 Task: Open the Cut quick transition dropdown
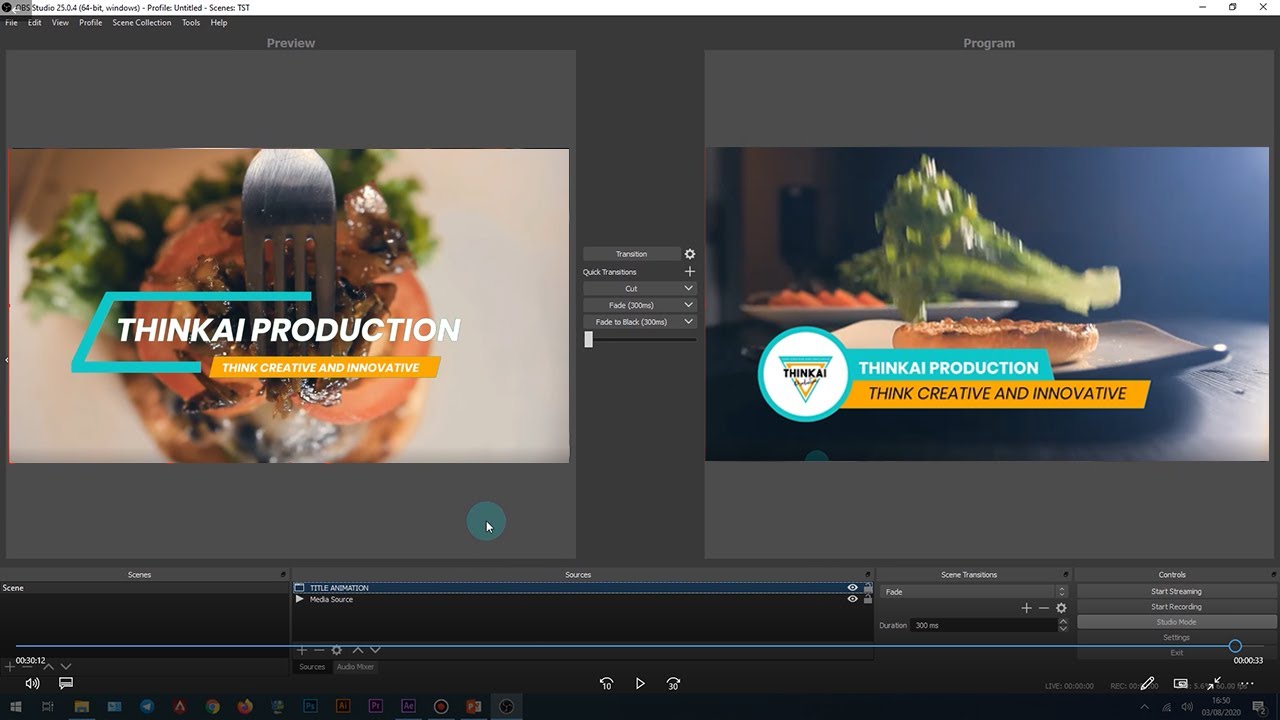pos(688,288)
